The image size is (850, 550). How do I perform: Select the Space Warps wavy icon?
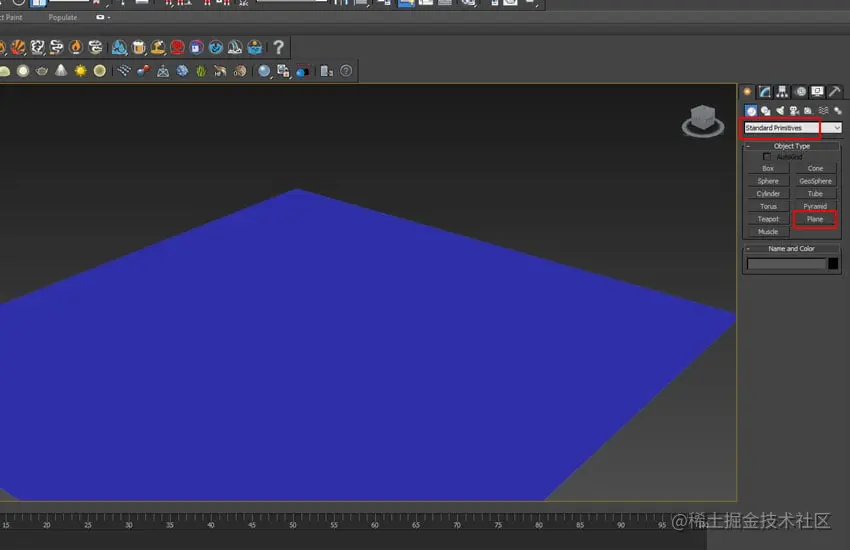tap(823, 111)
